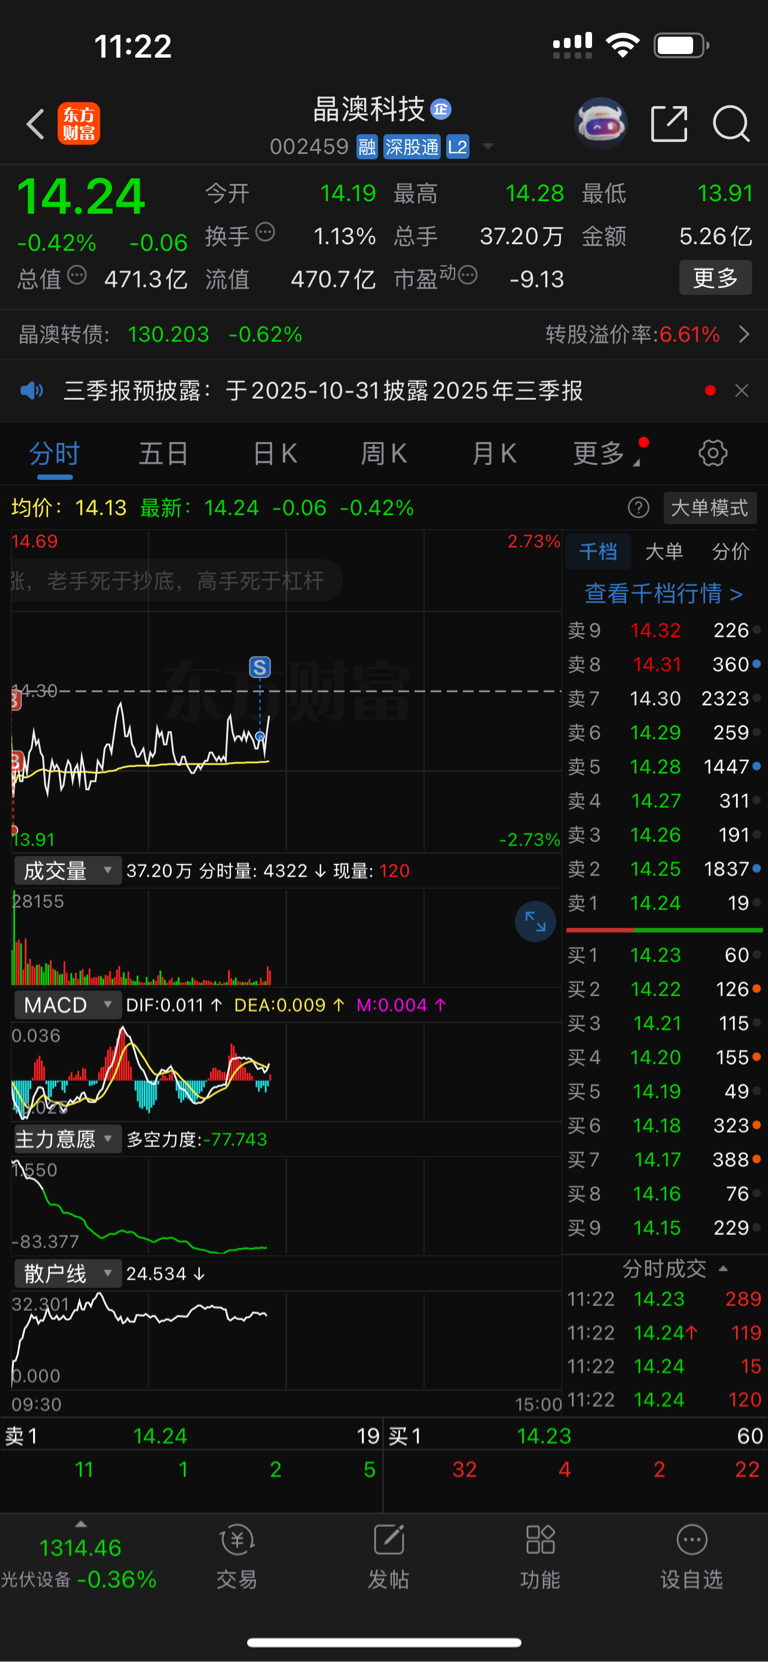
Task: Tap the verified badge next to 晶澳科技
Action: point(441,109)
